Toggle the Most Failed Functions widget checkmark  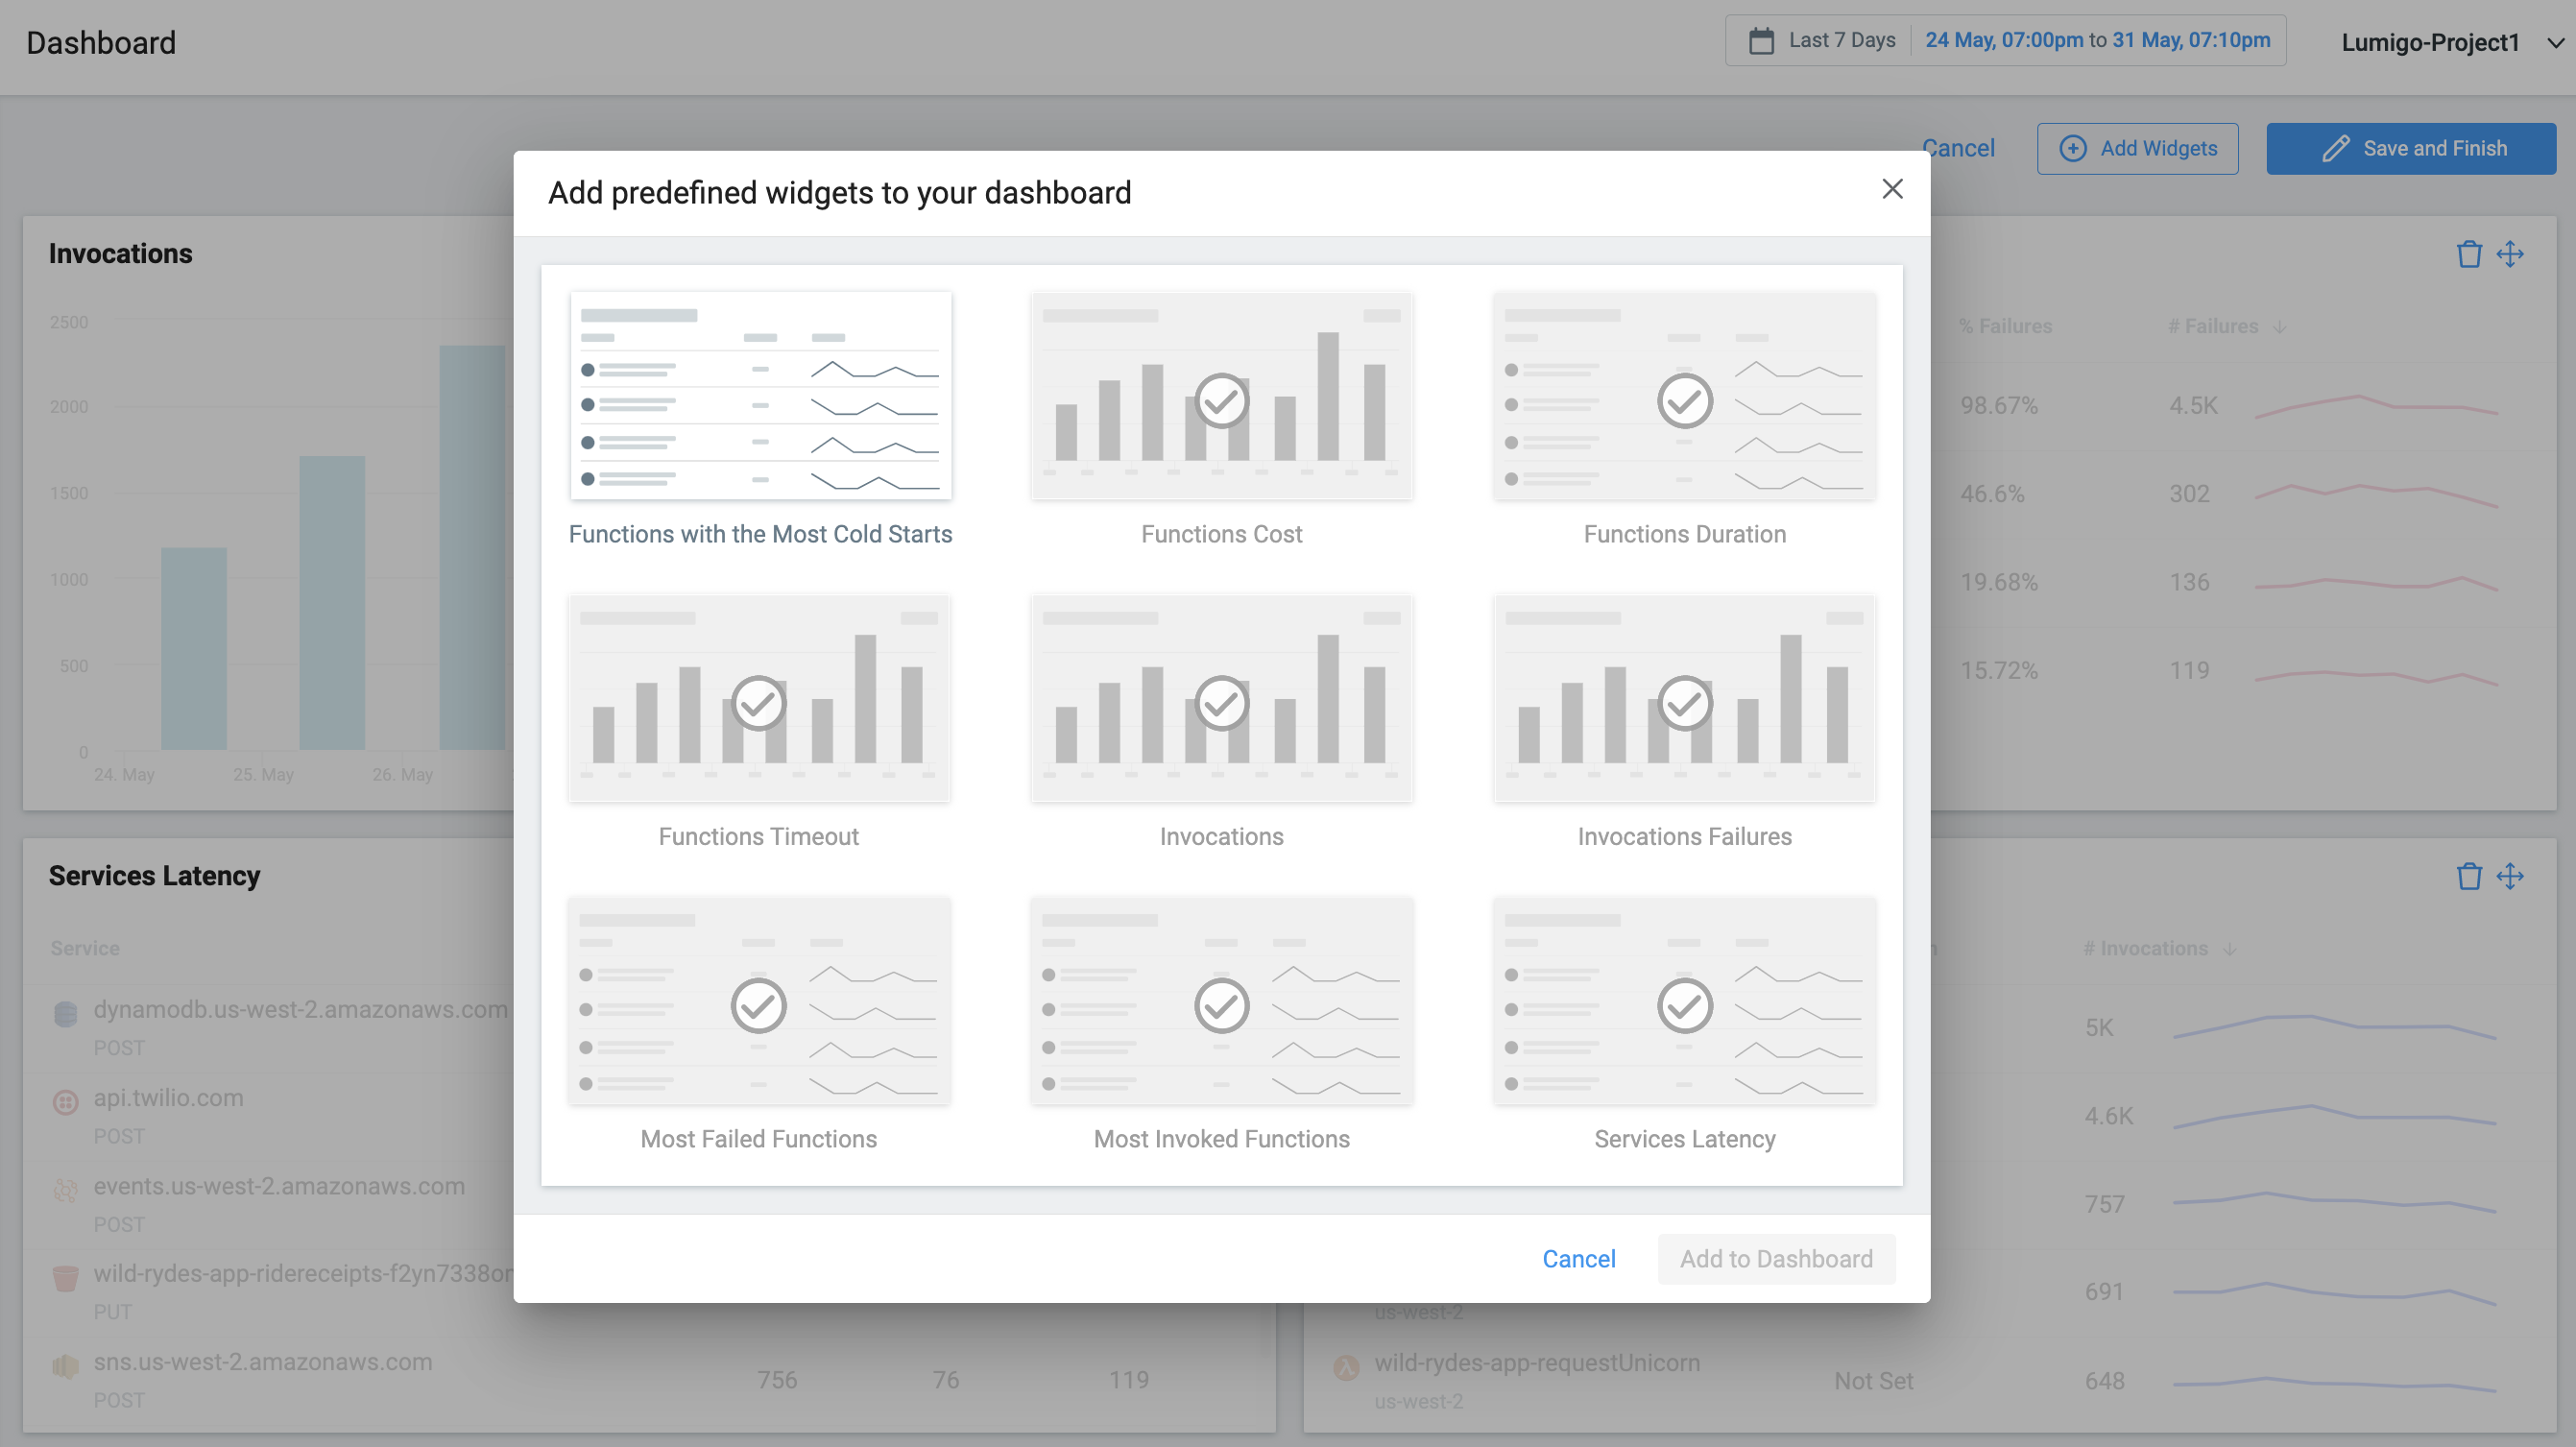(x=758, y=1005)
